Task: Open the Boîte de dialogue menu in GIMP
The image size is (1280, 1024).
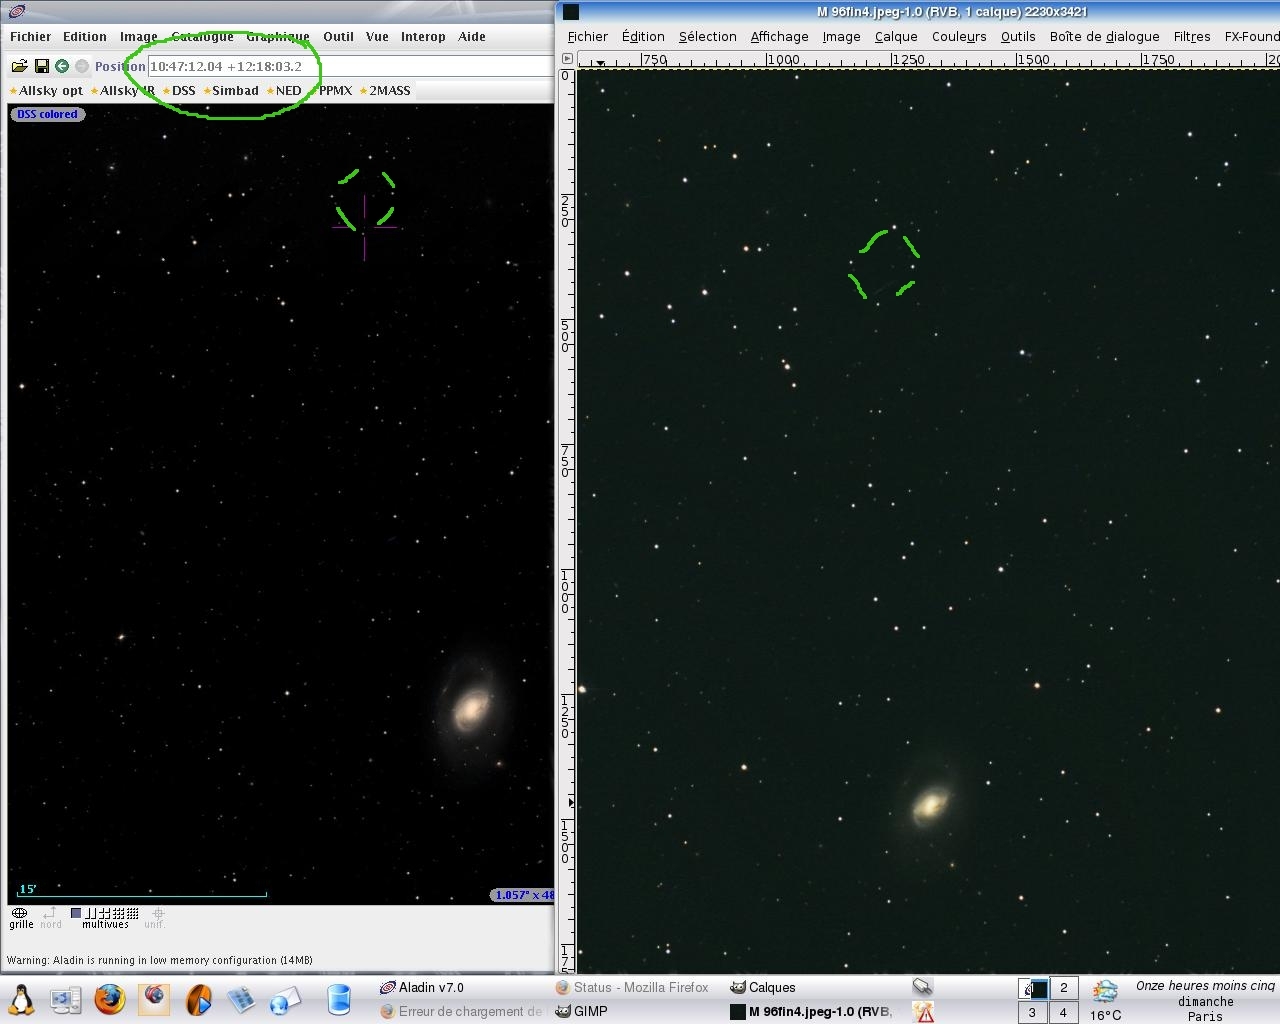Action: 1105,37
